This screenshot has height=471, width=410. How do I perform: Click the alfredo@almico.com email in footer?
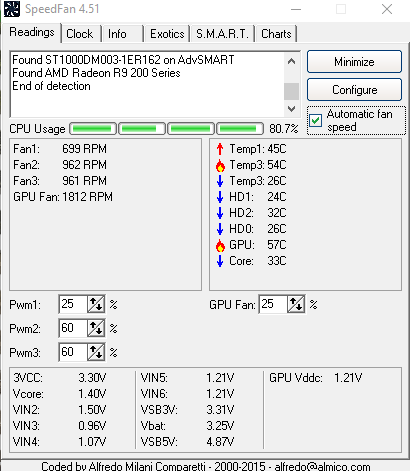click(x=322, y=466)
